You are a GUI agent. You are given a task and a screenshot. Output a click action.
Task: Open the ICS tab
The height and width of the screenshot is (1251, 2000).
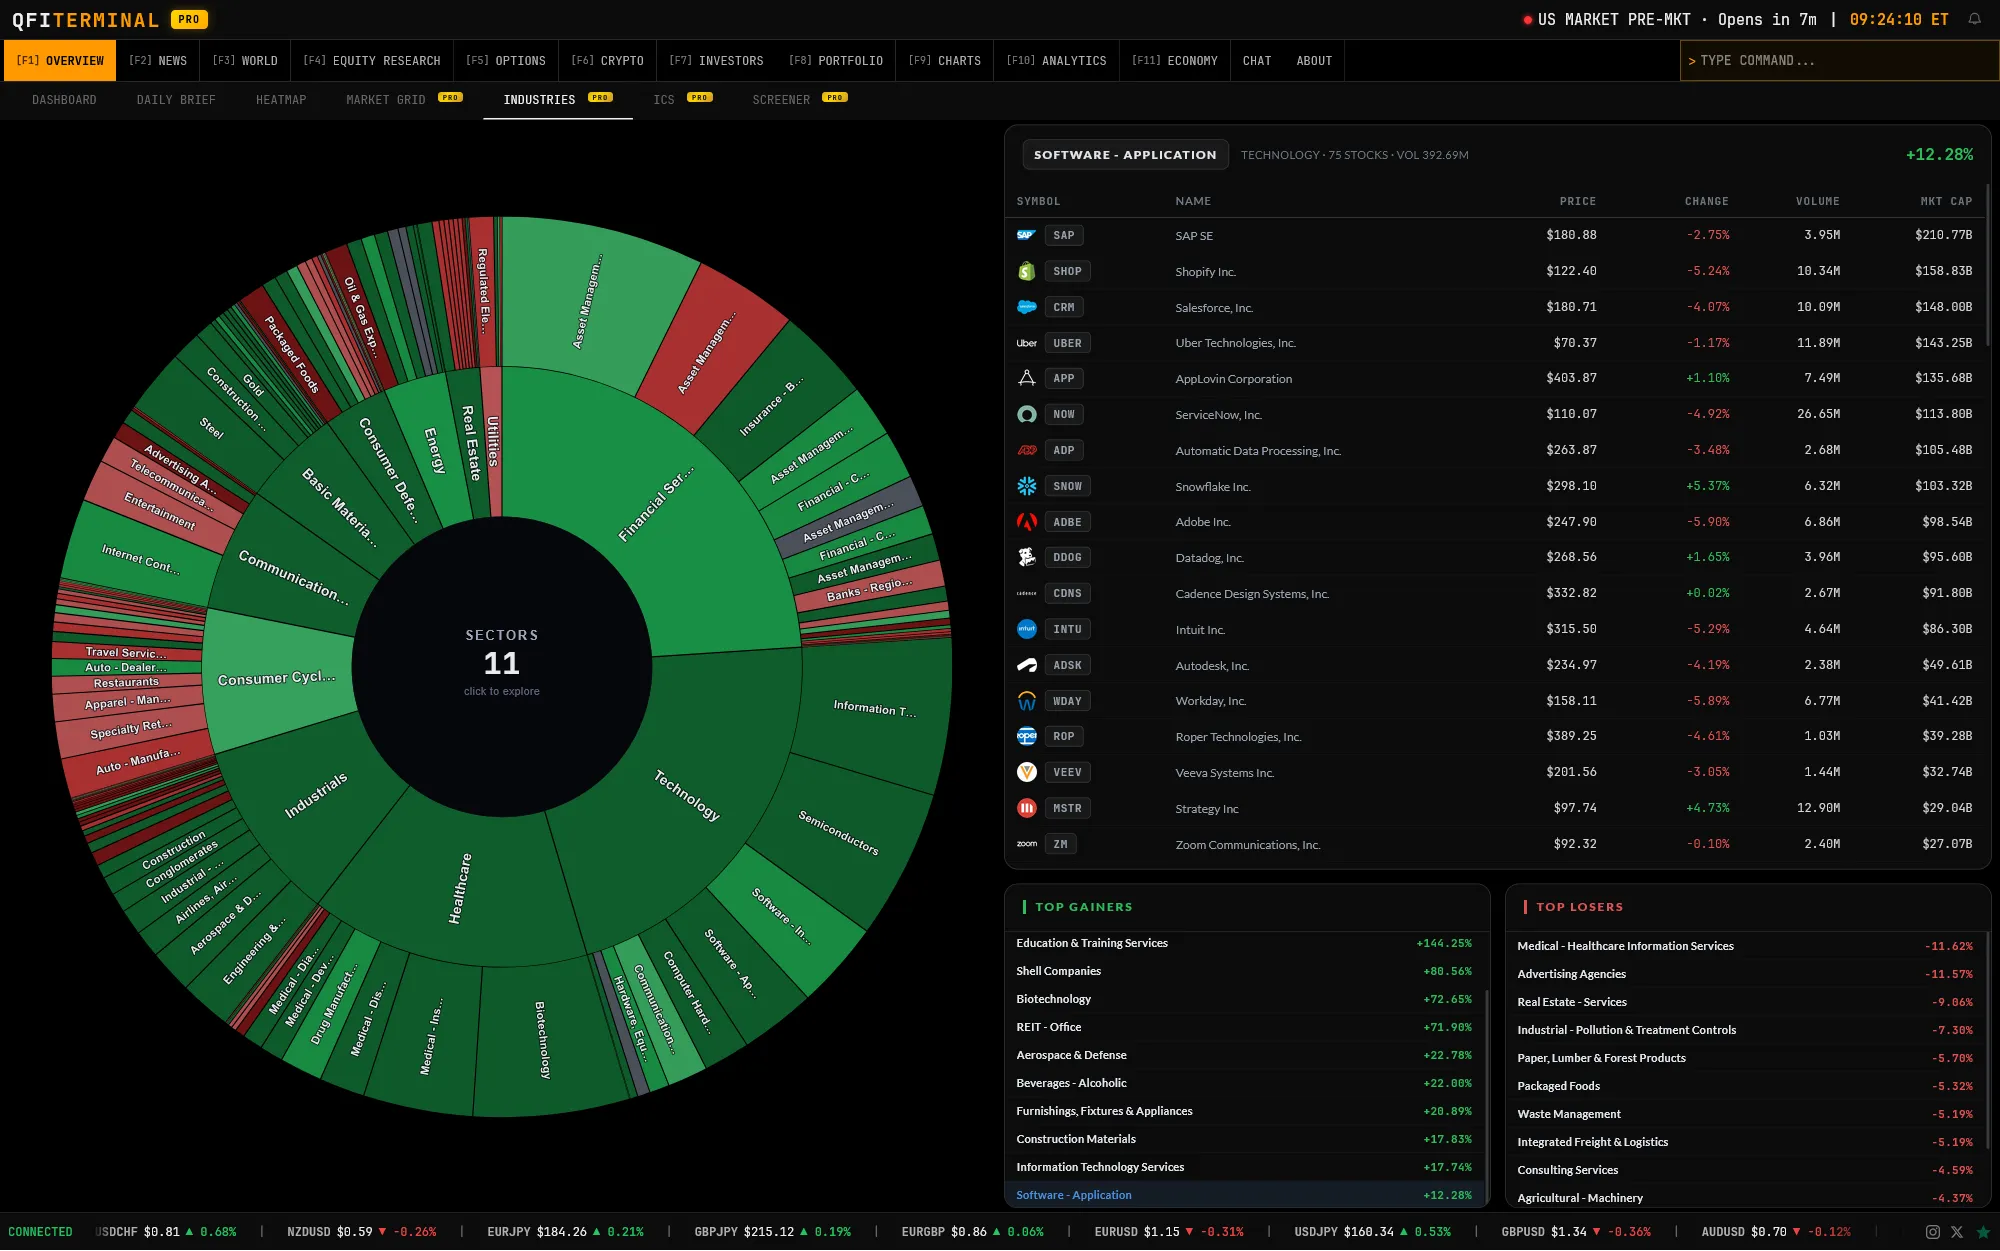pyautogui.click(x=682, y=100)
